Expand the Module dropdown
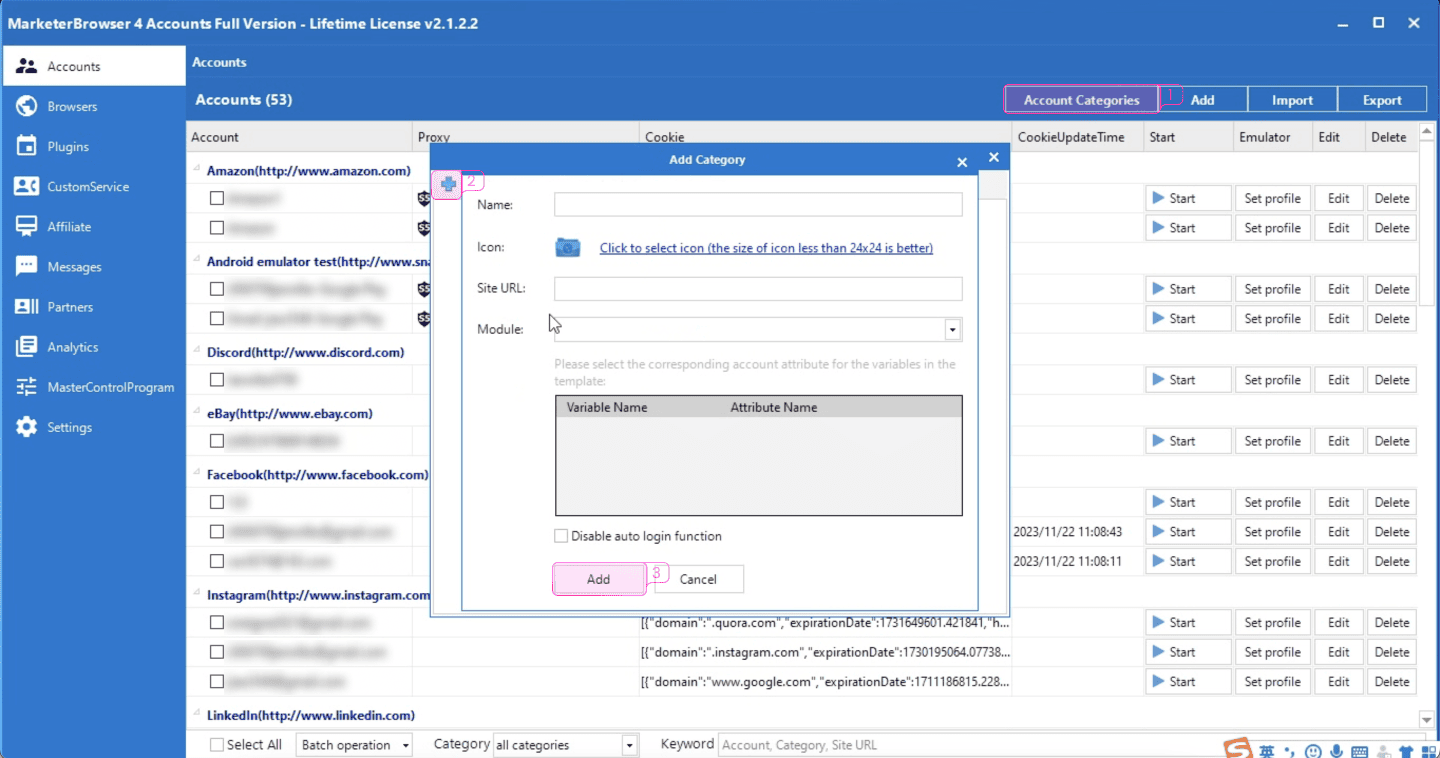1440x758 pixels. (952, 330)
